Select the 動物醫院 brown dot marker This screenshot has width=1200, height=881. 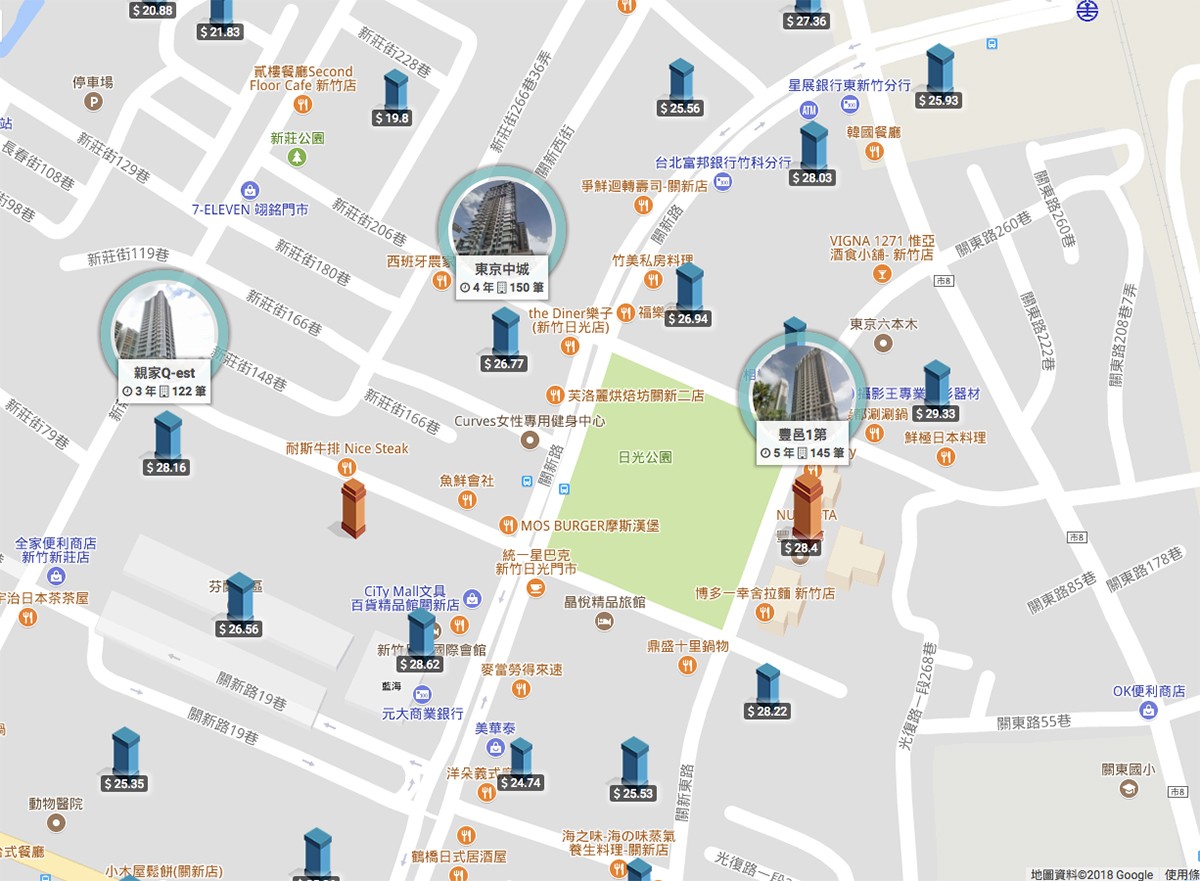(x=56, y=823)
